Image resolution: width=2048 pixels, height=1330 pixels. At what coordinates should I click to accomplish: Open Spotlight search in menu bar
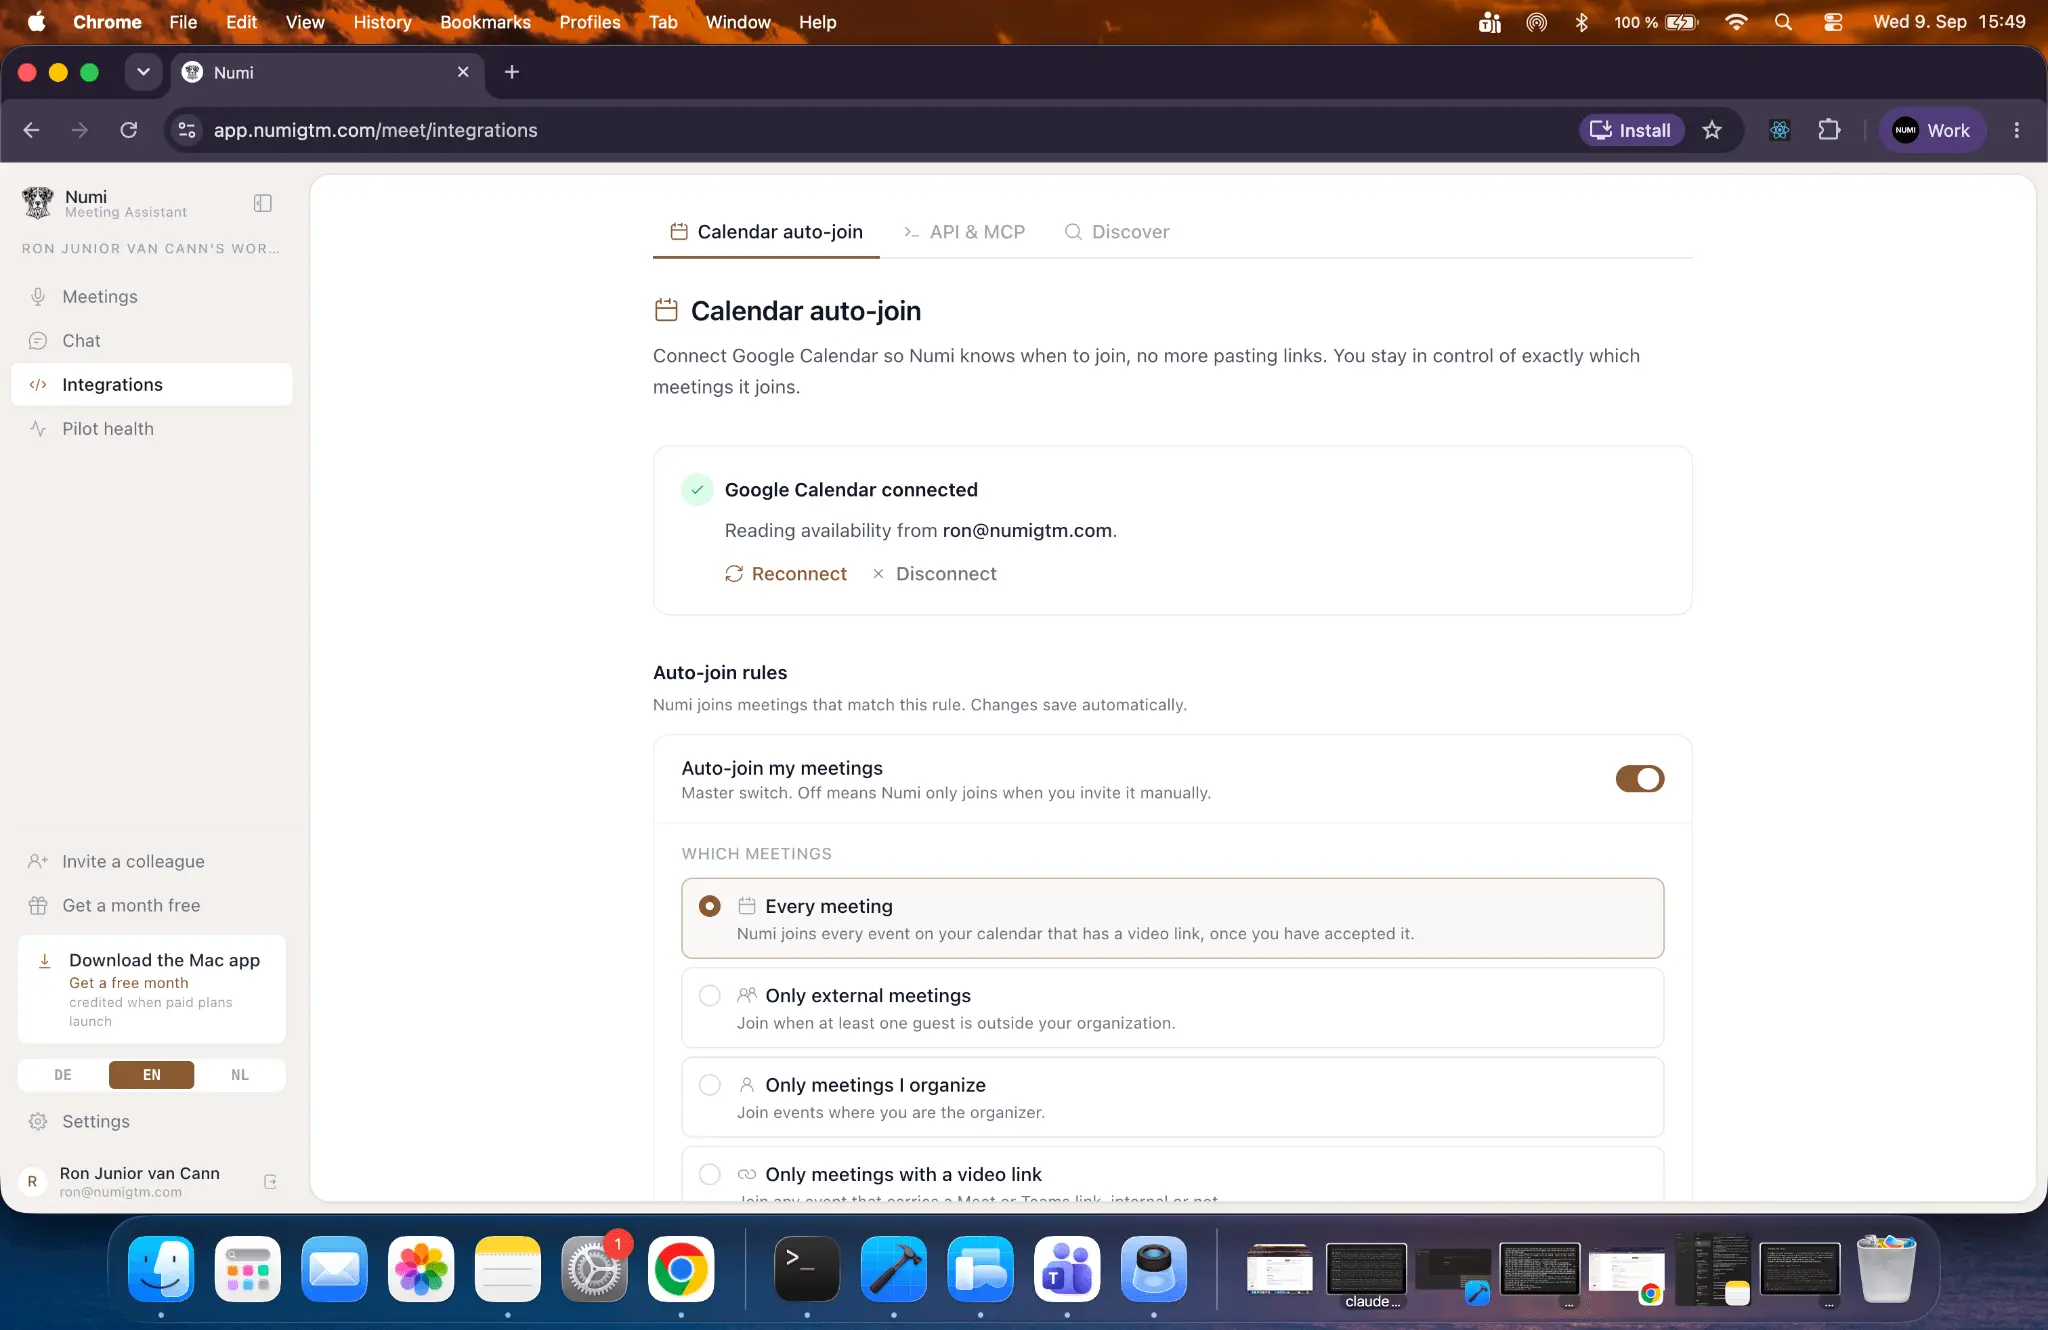pos(1783,22)
